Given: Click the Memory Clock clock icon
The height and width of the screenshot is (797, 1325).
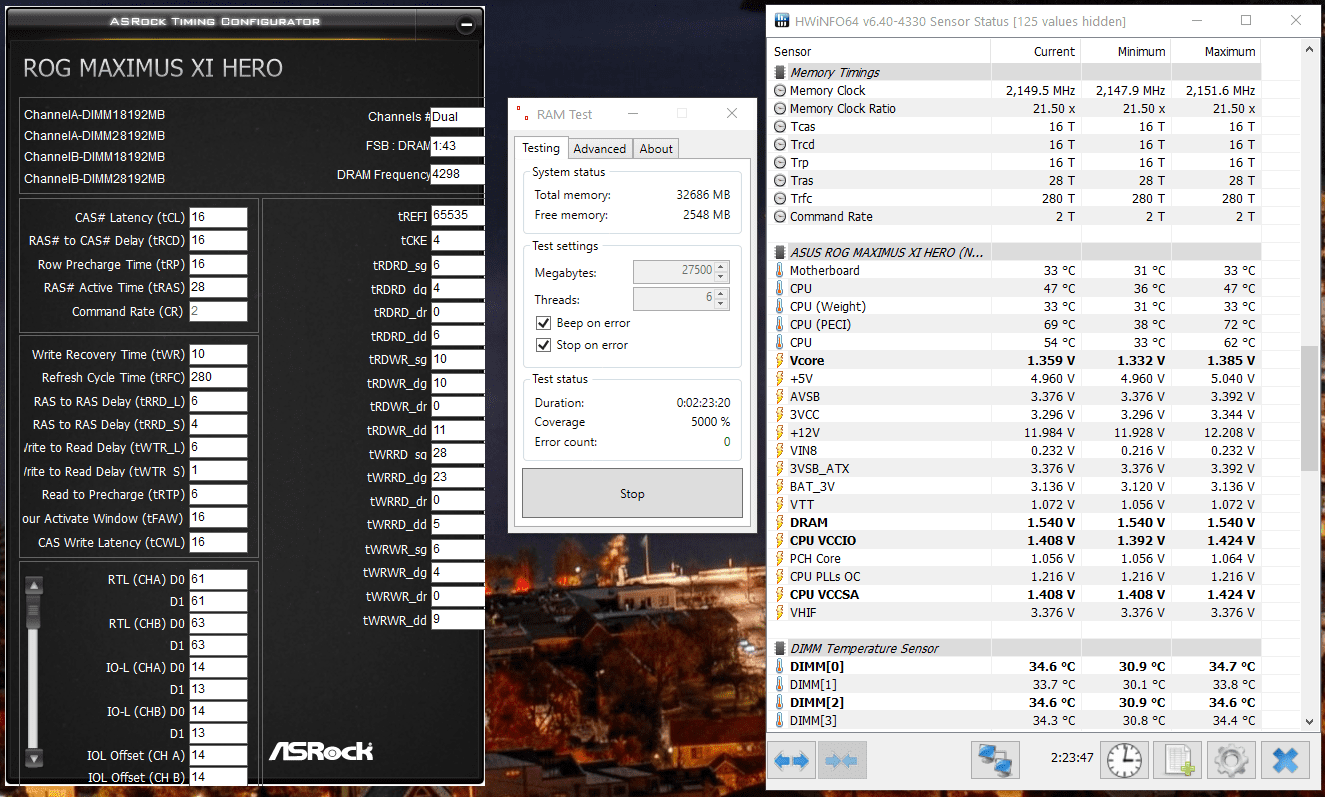Looking at the screenshot, I should pyautogui.click(x=780, y=90).
